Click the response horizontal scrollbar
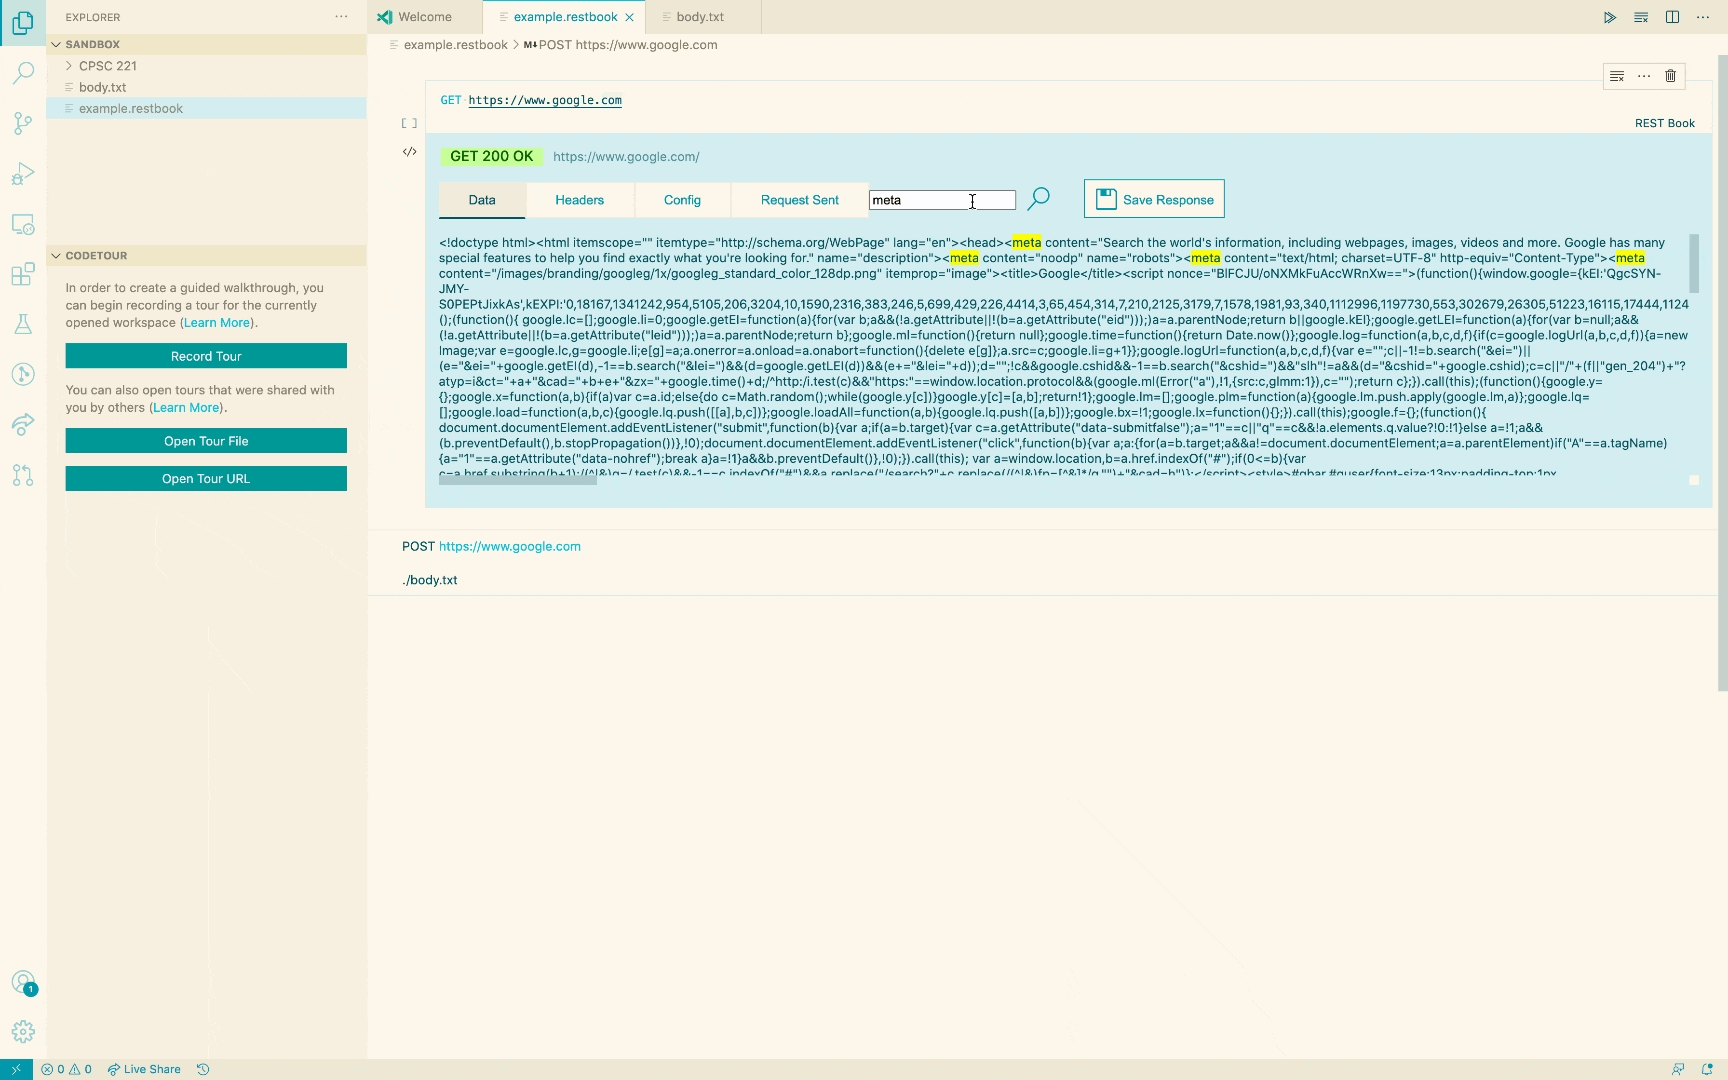 point(518,480)
